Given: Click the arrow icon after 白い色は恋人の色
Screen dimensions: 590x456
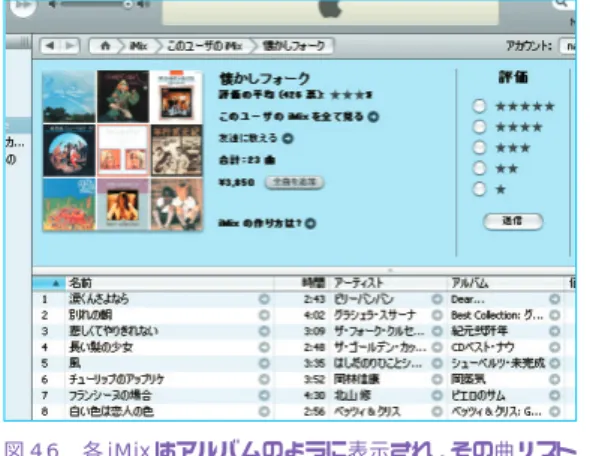Looking at the screenshot, I should (264, 412).
